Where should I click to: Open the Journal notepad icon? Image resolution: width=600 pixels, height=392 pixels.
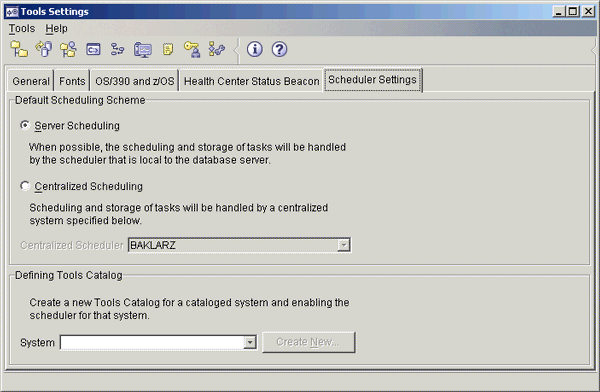coord(168,49)
